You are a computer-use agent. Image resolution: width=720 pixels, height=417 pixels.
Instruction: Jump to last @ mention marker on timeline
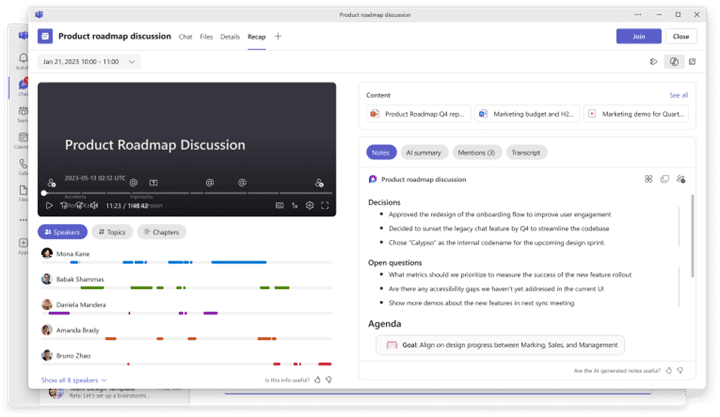[x=242, y=182]
